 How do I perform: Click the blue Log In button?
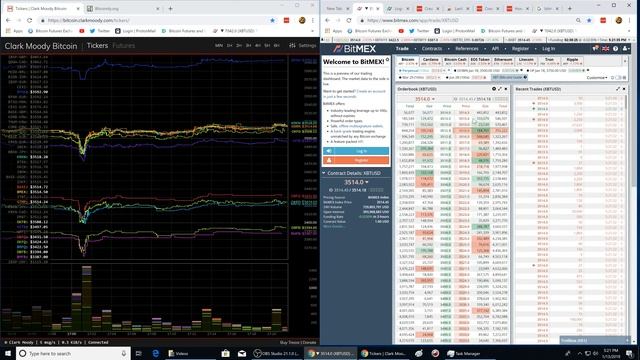356,151
